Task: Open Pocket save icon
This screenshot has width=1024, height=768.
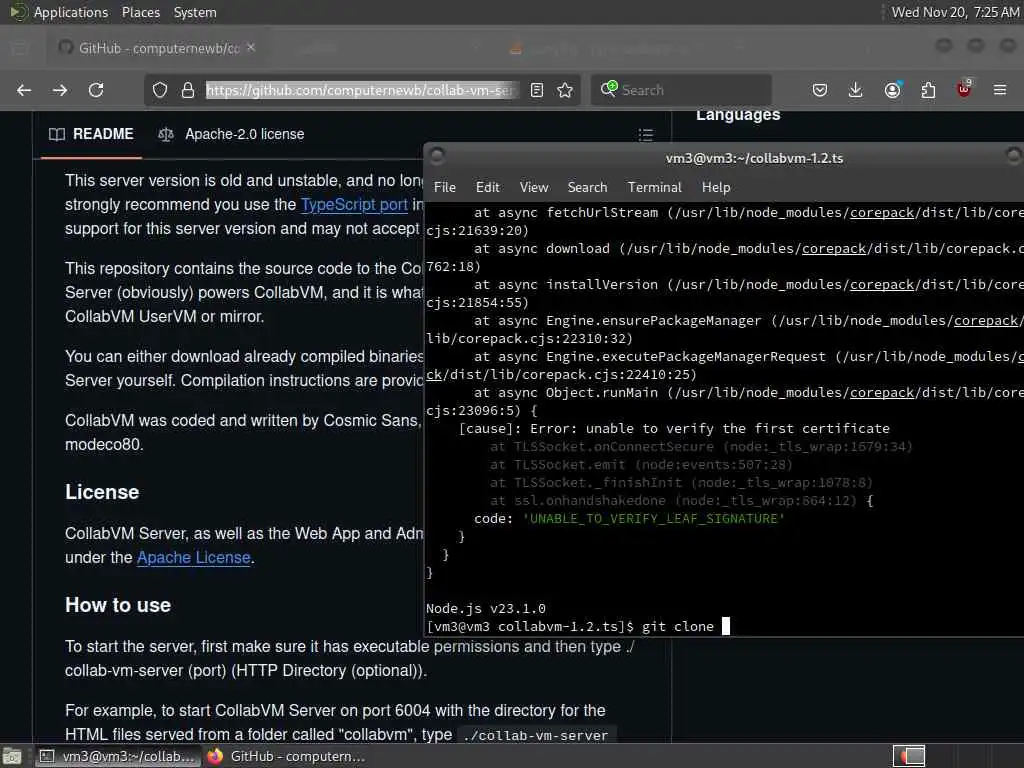Action: tap(820, 90)
